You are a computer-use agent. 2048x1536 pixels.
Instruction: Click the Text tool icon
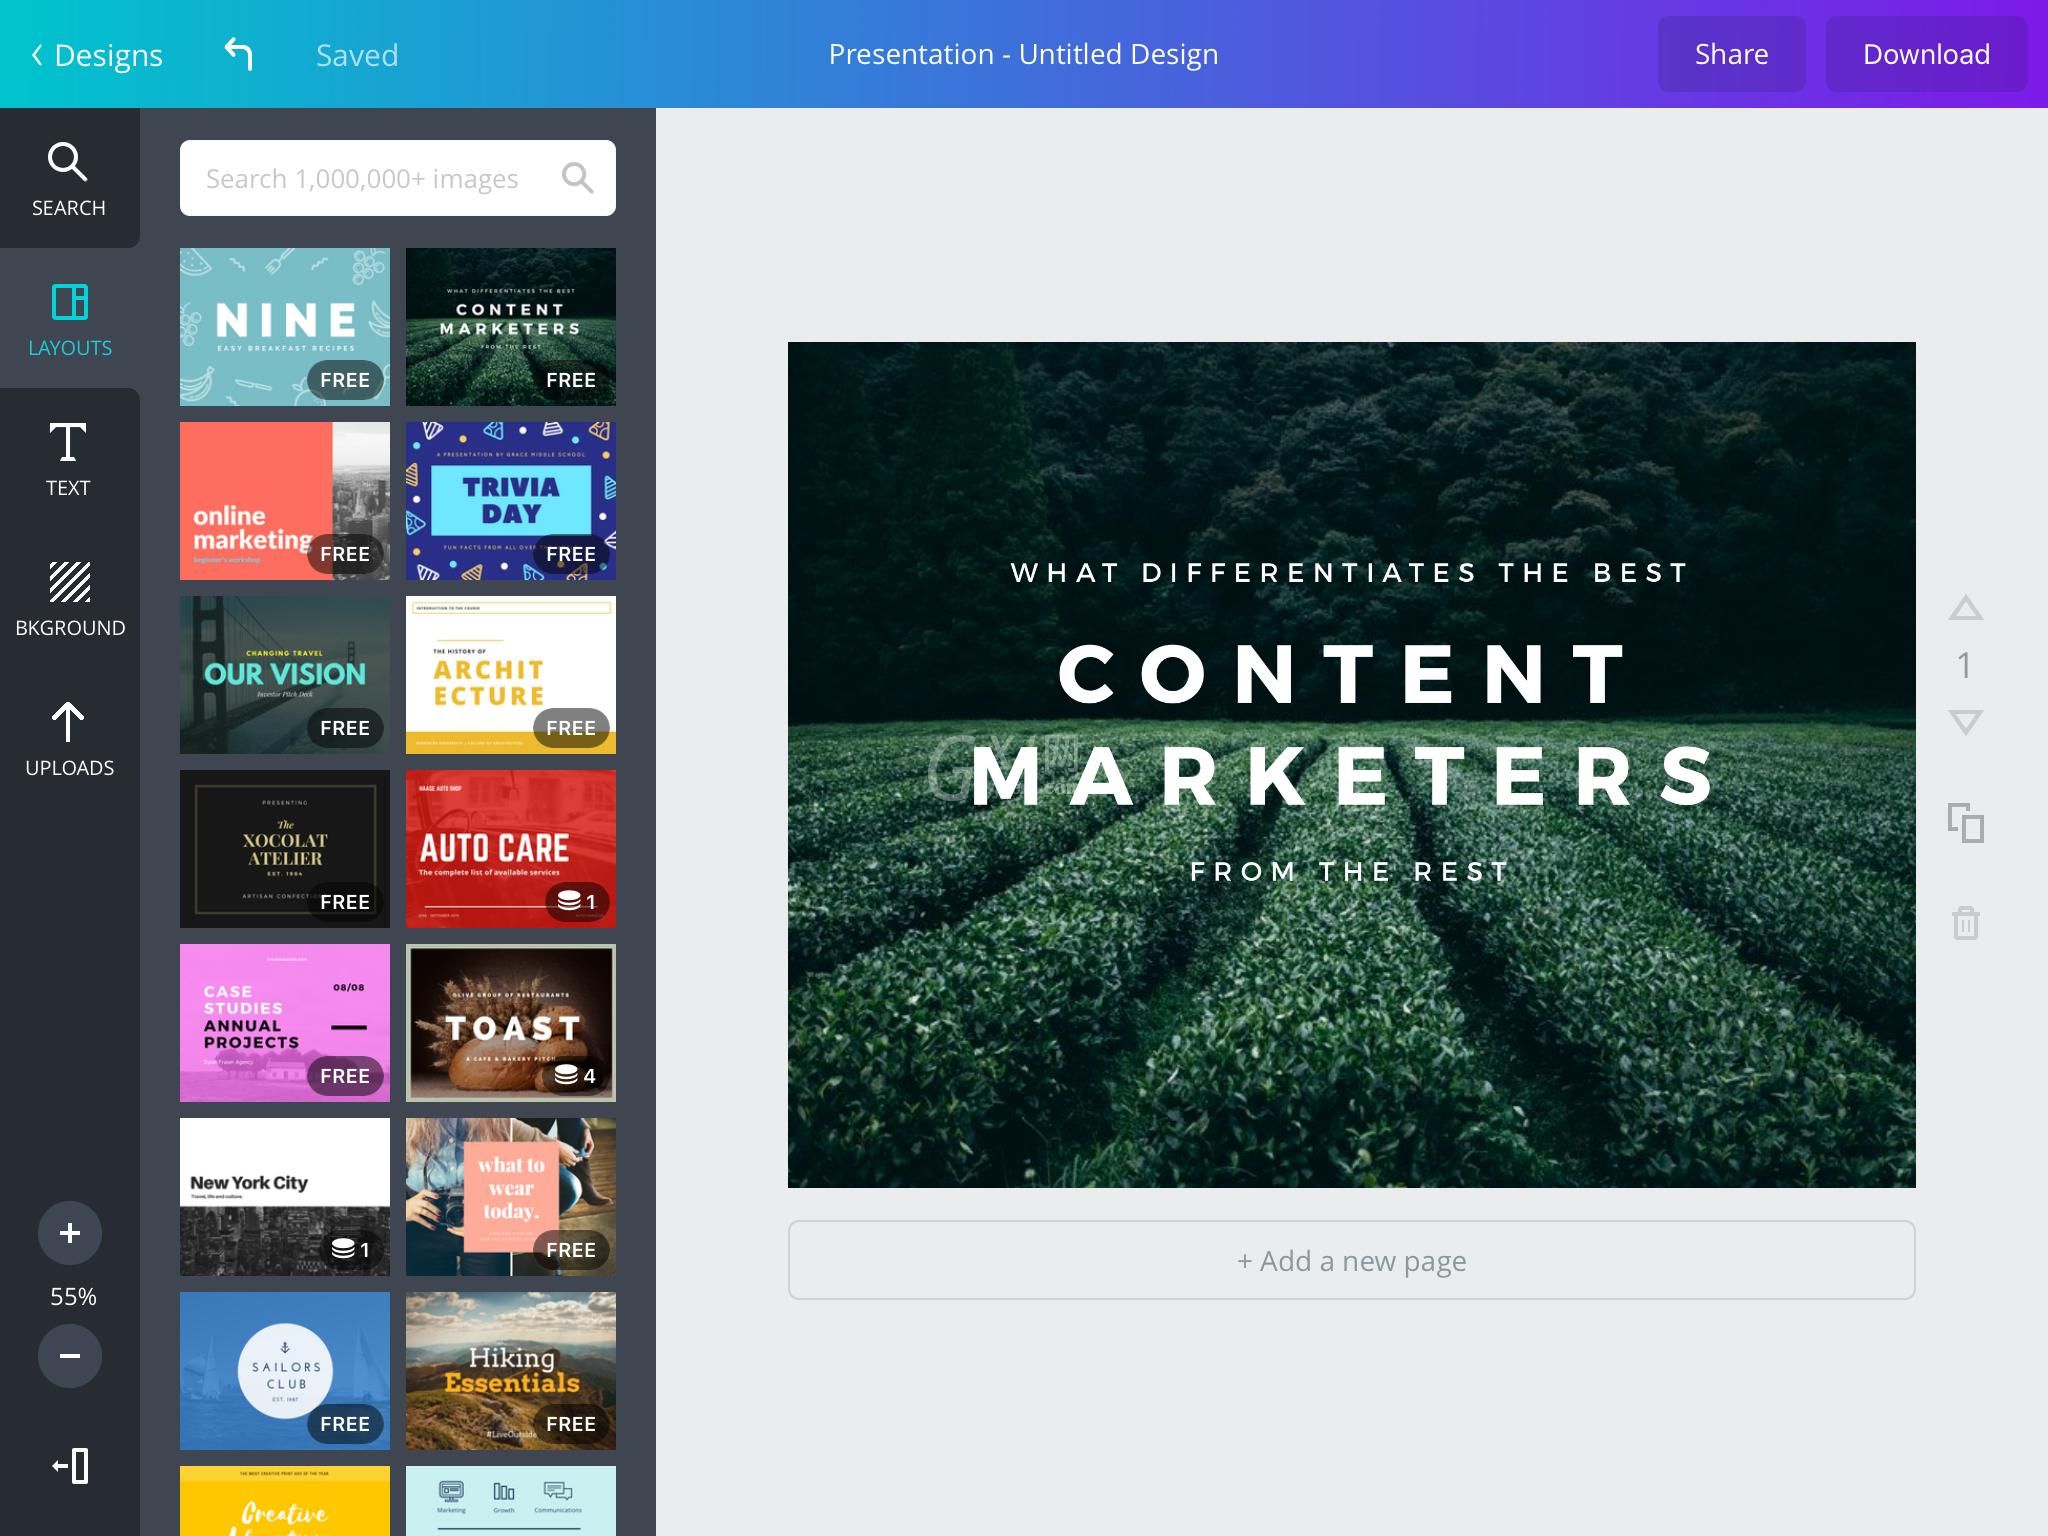pyautogui.click(x=68, y=457)
